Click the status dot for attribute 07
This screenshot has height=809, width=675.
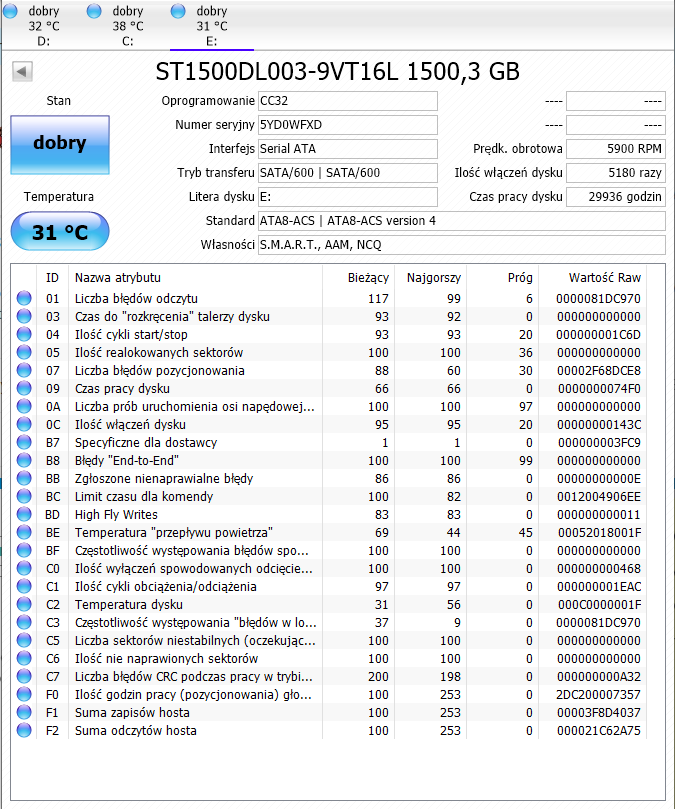point(24,370)
